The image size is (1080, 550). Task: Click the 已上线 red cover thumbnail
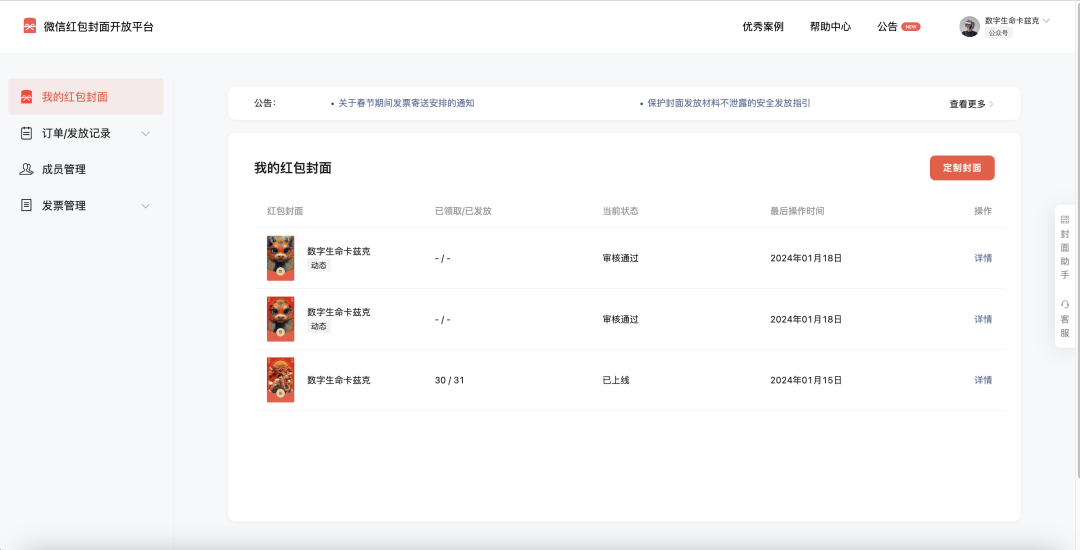click(x=280, y=379)
